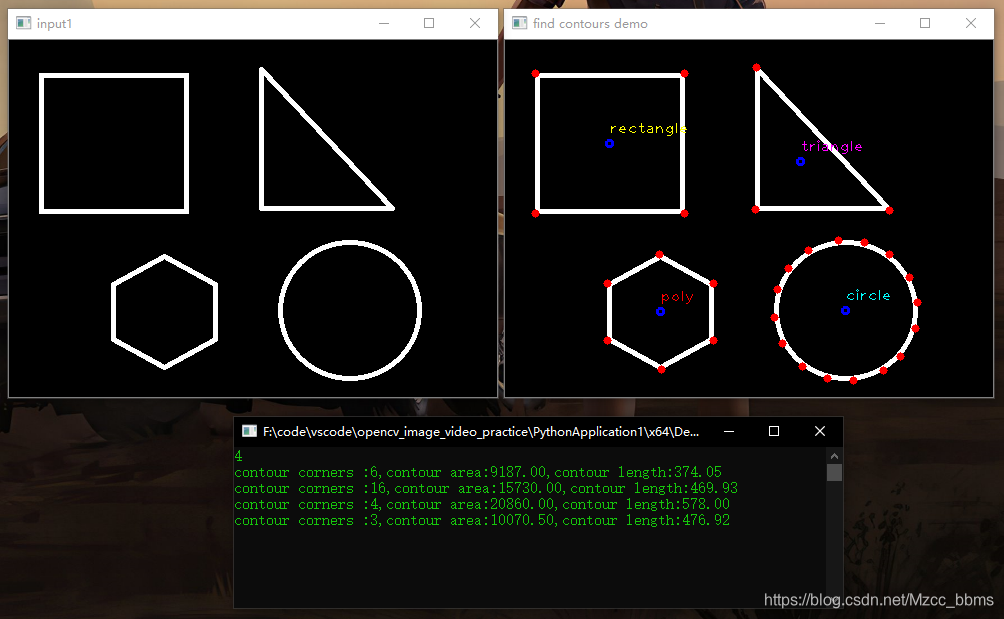
Task: Close the console window
Action: (820, 431)
